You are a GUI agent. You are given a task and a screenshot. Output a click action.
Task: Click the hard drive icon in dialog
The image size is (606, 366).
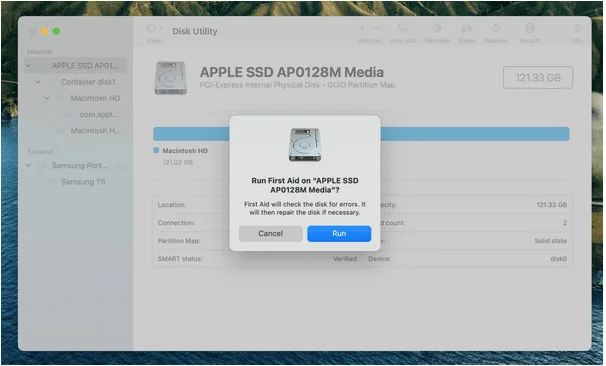[305, 145]
